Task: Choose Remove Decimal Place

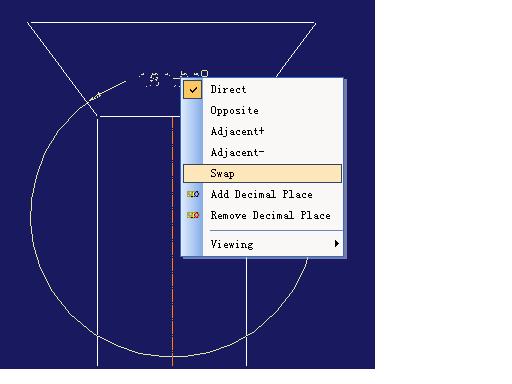Action: point(262,215)
